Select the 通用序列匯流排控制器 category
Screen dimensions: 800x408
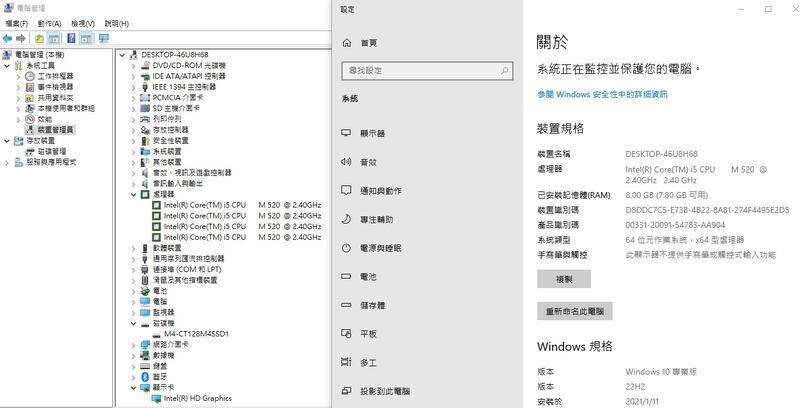(x=188, y=259)
